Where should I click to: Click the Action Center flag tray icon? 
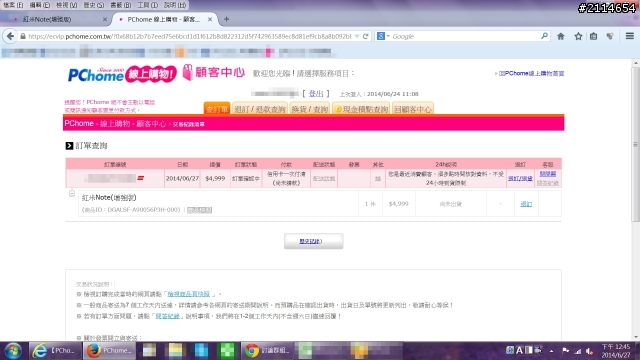(x=565, y=351)
